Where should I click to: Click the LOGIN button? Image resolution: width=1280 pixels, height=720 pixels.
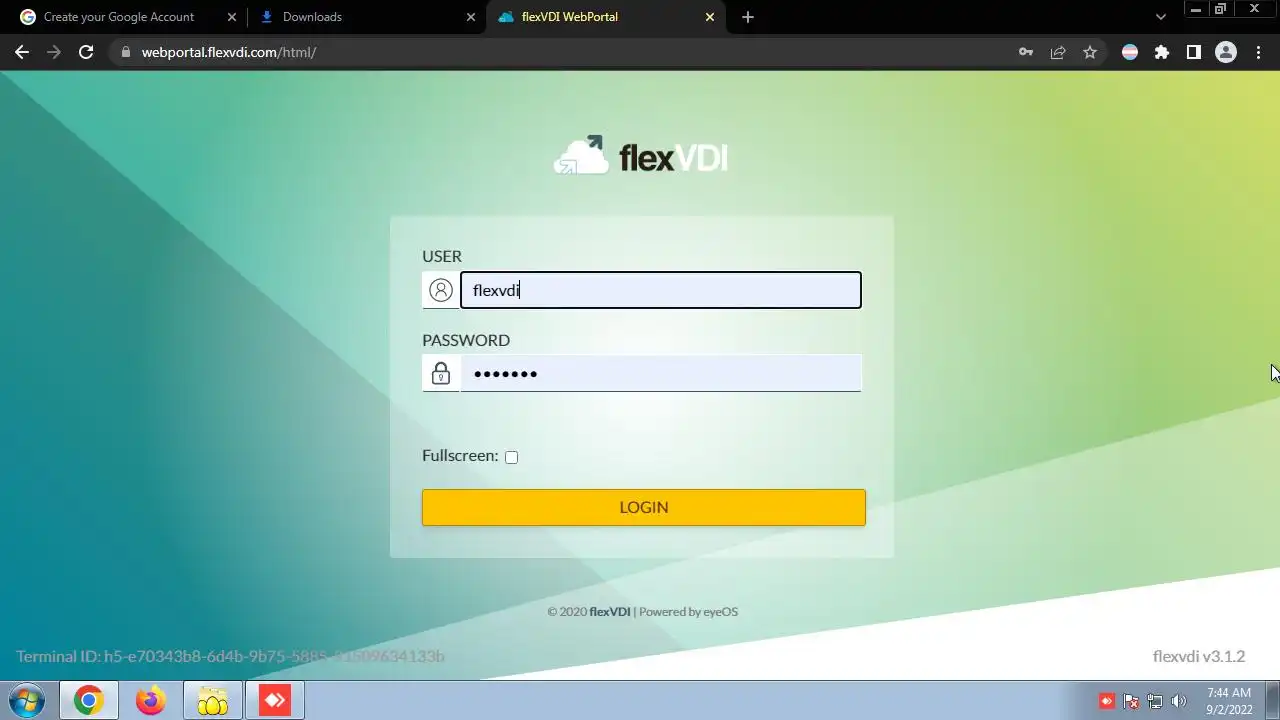click(643, 507)
